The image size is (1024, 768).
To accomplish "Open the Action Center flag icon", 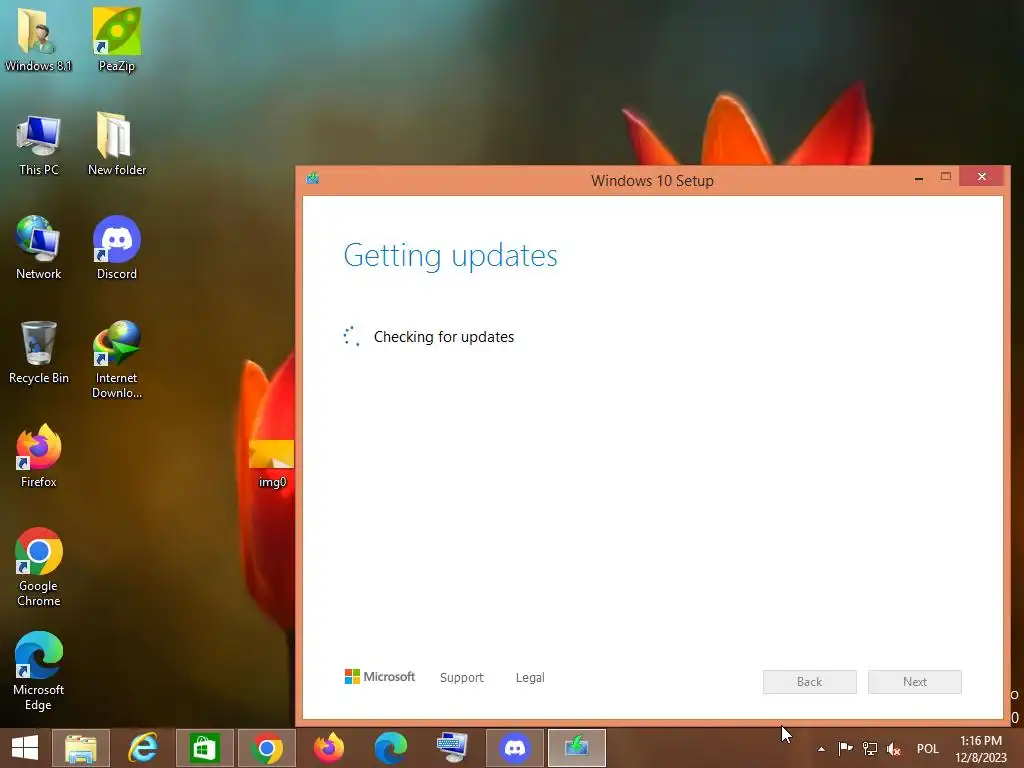I will (845, 748).
